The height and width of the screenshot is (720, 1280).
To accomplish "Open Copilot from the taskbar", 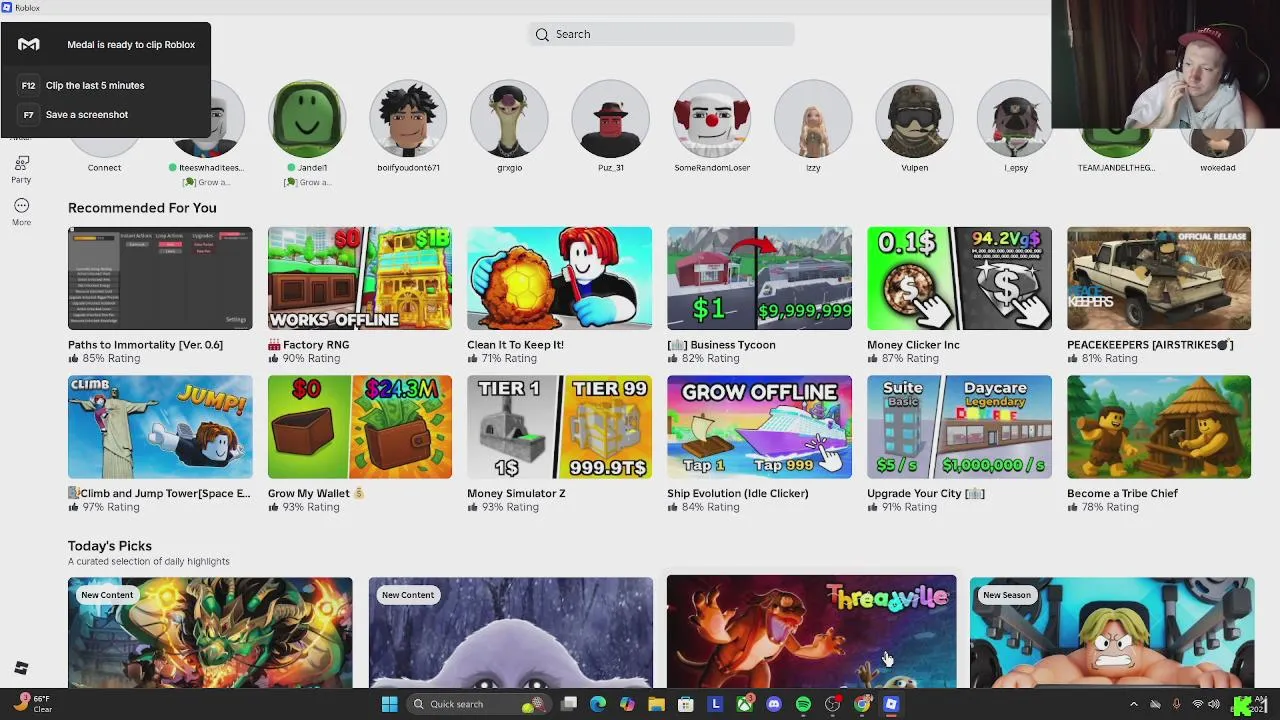I will pyautogui.click(x=627, y=704).
